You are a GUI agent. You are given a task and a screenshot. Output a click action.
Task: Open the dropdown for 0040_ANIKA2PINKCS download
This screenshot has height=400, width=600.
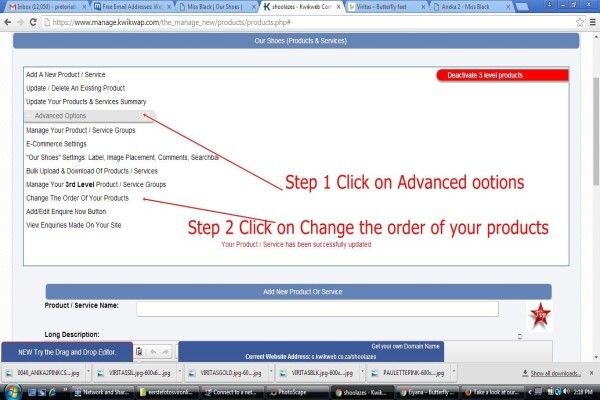pos(88,371)
